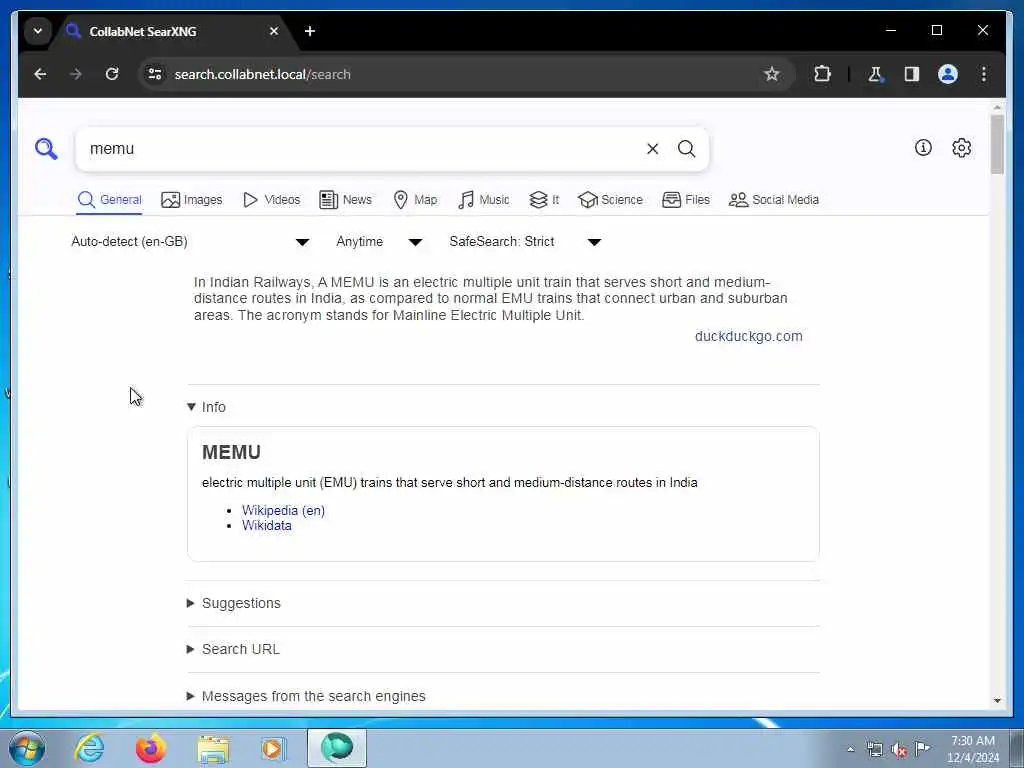Click the page vertical scrollbar thumb
The image size is (1024, 768).
[x=997, y=144]
